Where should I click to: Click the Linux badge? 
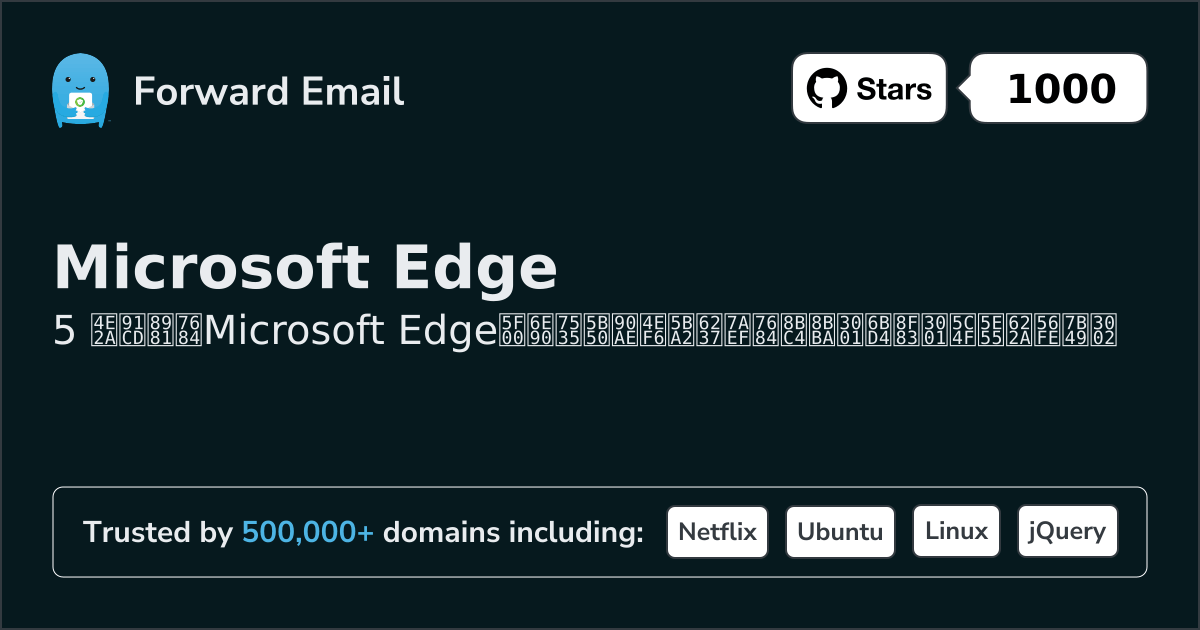(956, 532)
